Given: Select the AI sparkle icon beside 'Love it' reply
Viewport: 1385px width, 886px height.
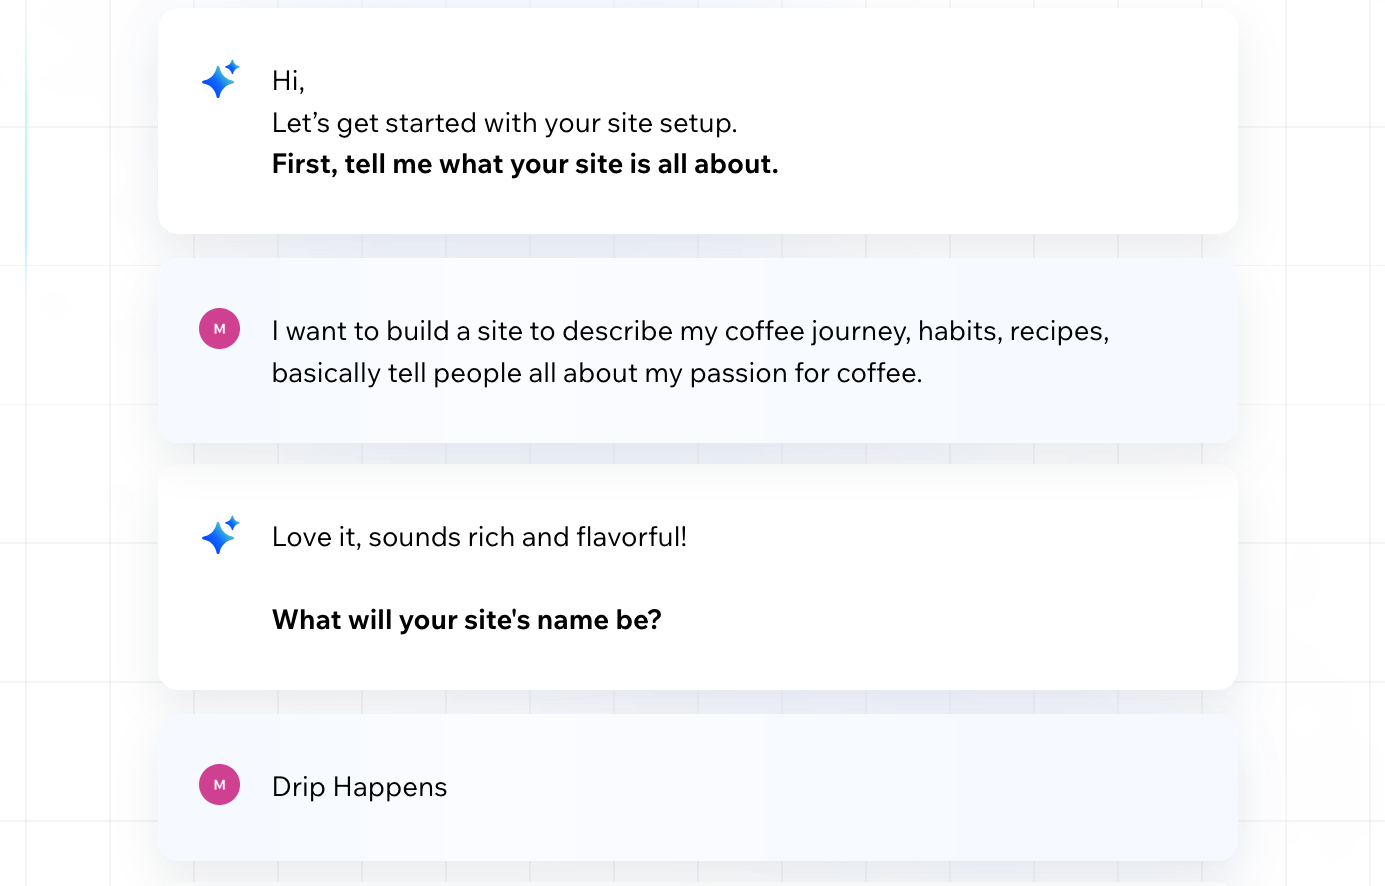Looking at the screenshot, I should click(219, 536).
